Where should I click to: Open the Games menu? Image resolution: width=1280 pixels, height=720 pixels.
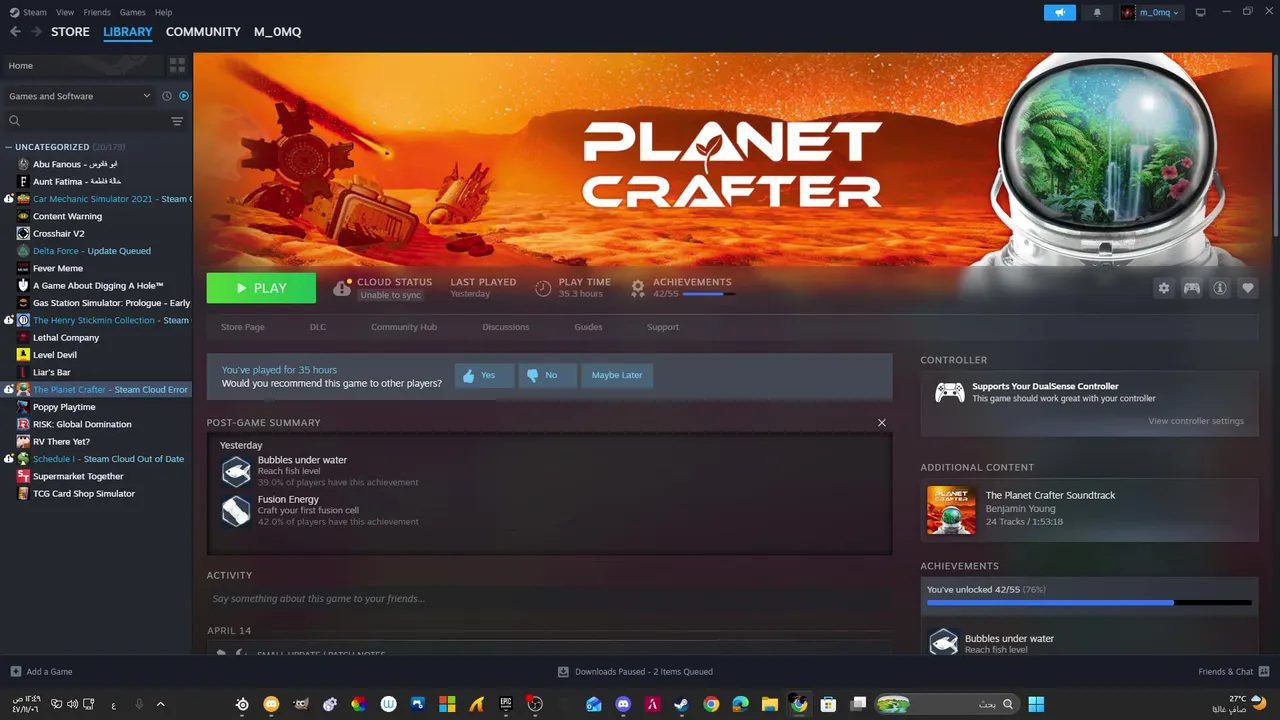[x=132, y=12]
